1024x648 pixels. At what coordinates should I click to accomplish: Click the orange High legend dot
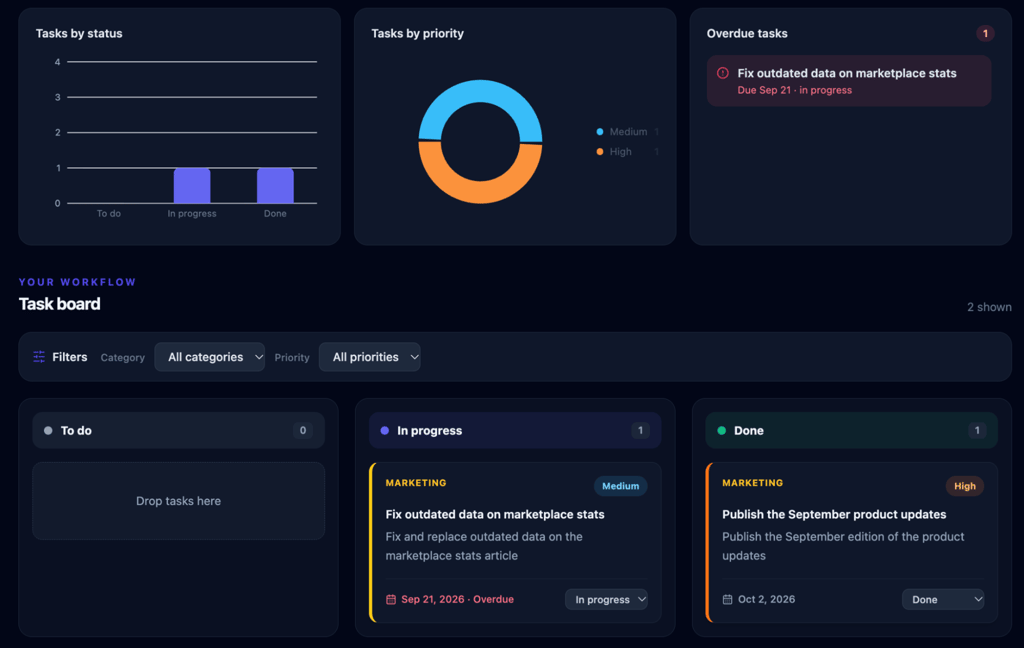[x=600, y=152]
